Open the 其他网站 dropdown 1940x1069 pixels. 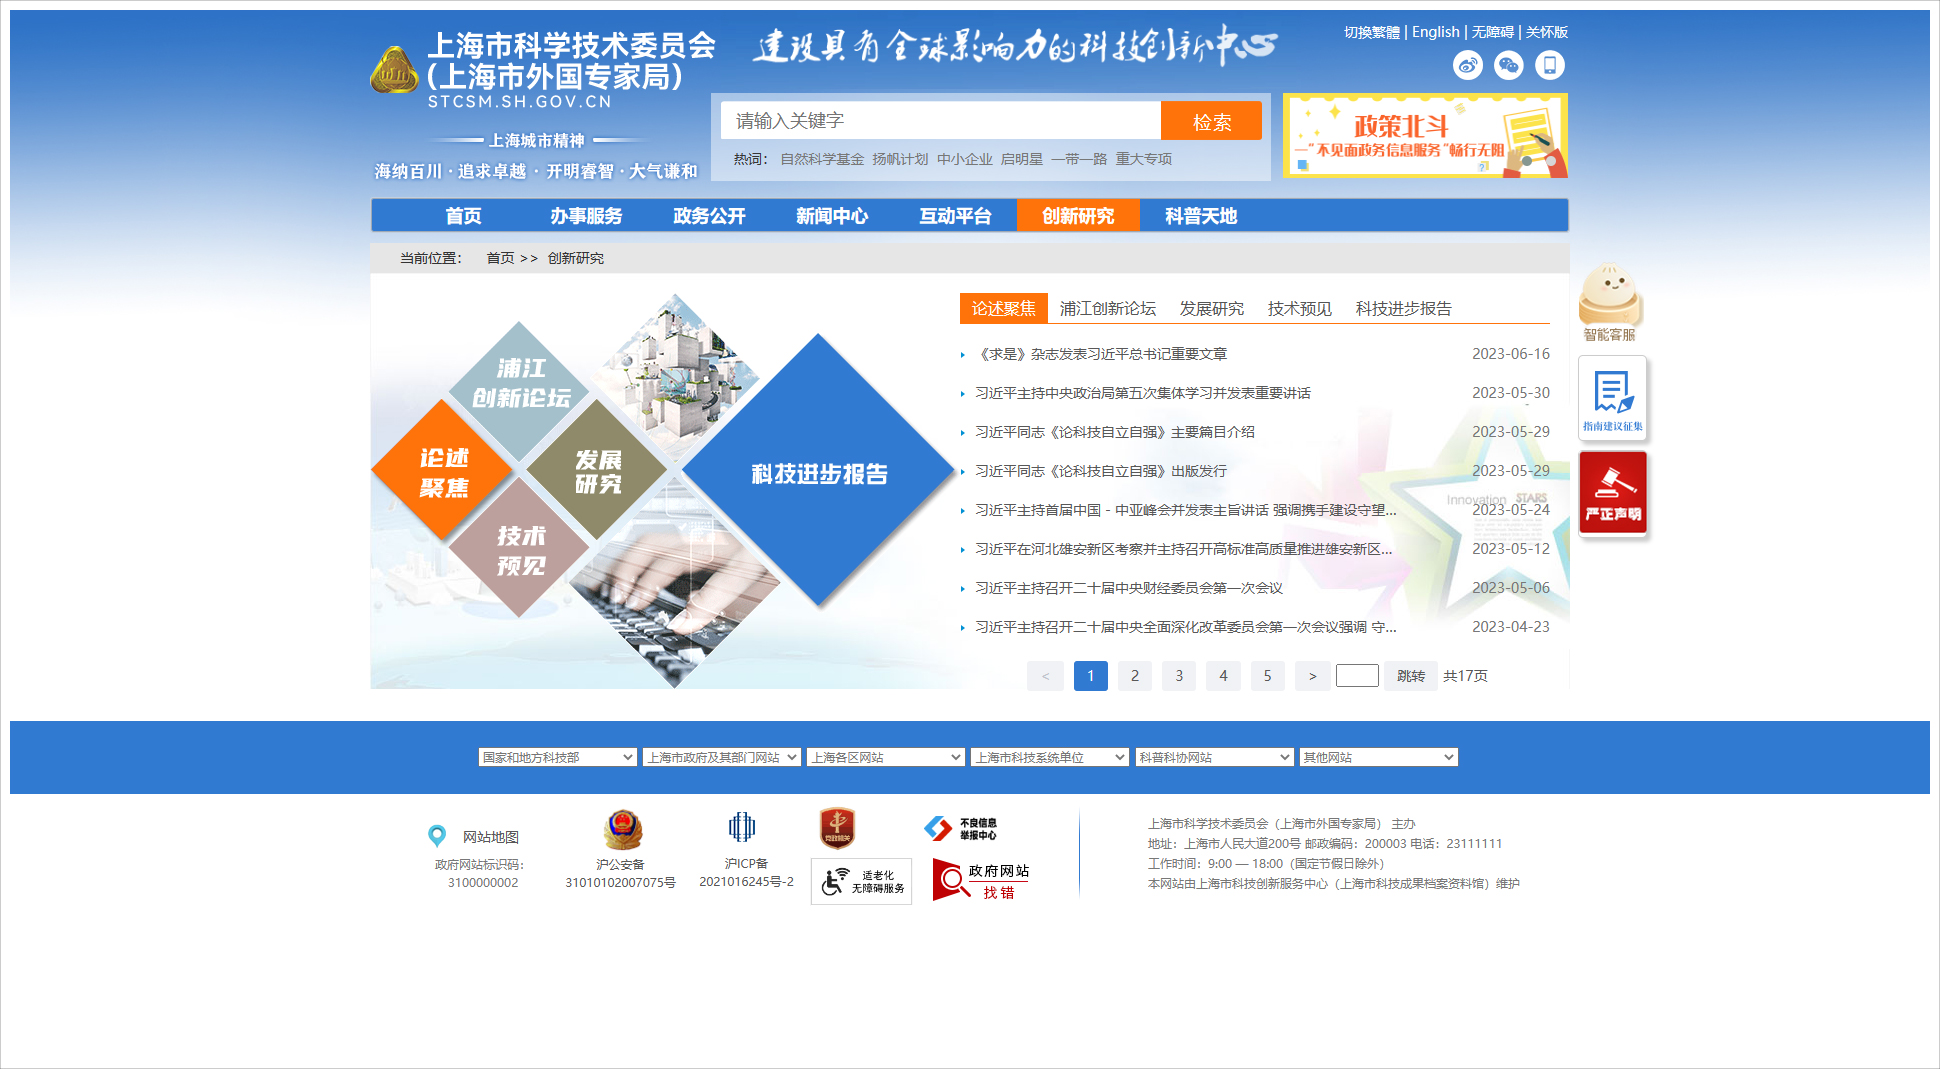(x=1377, y=758)
